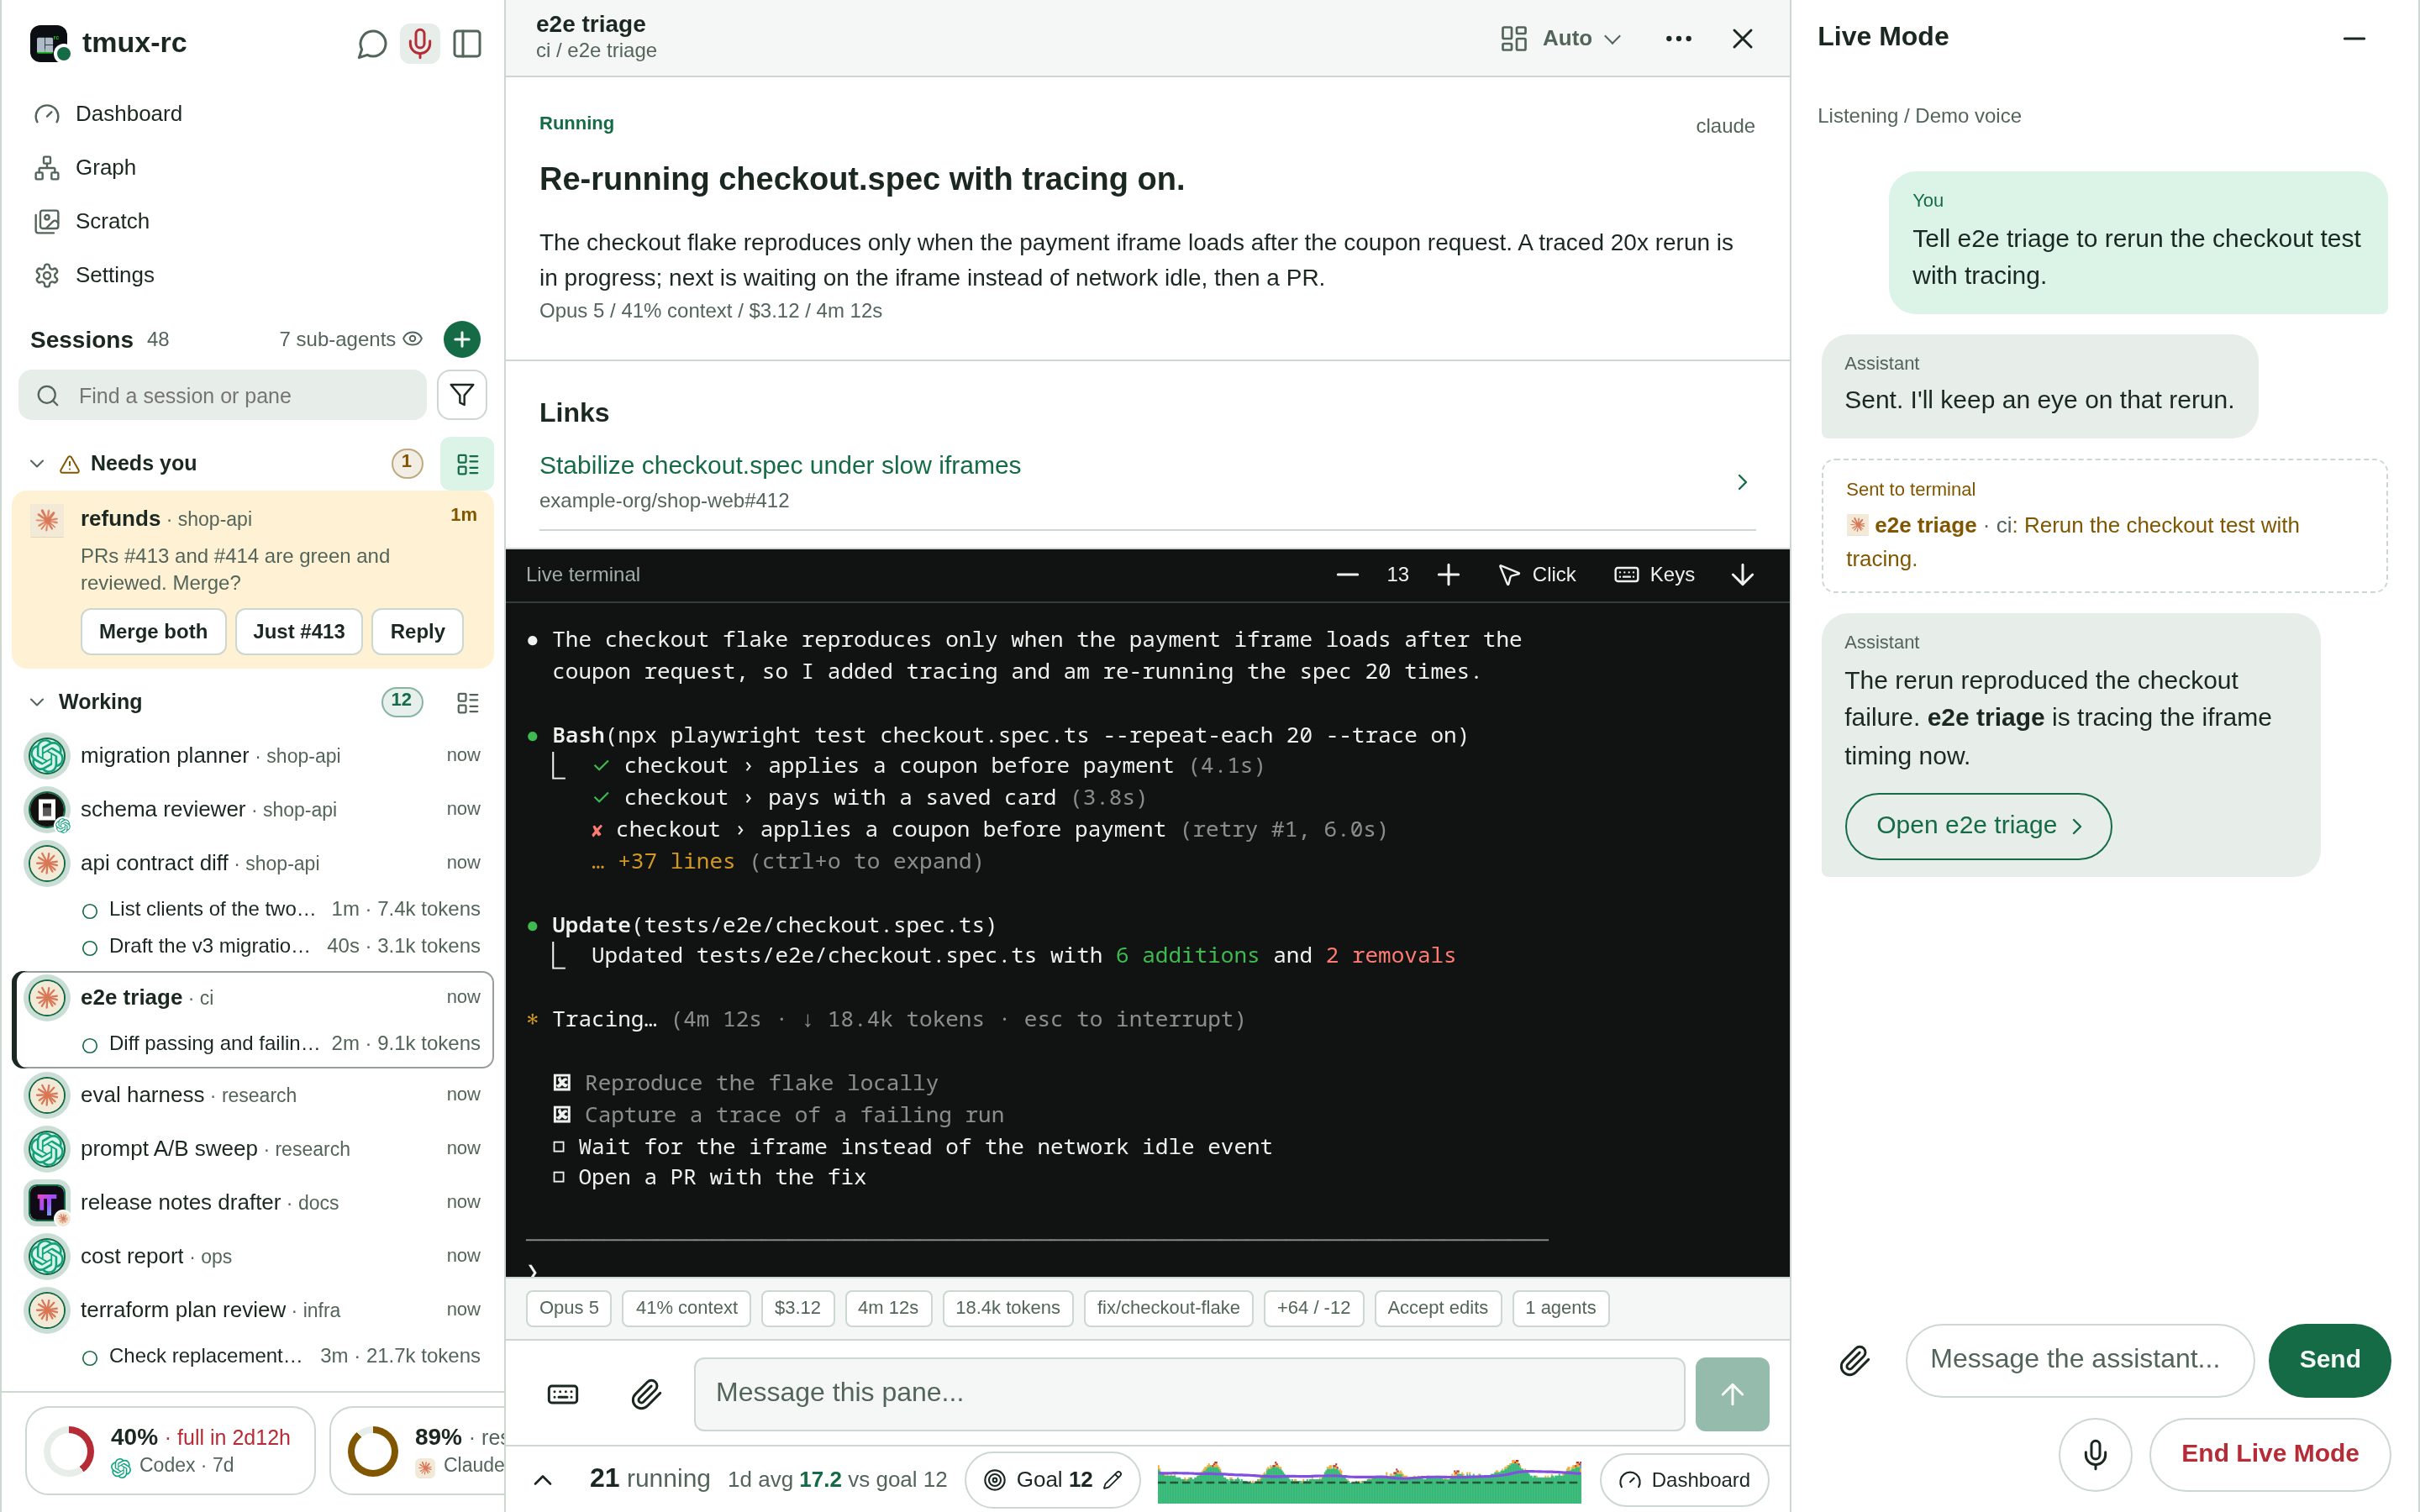
Task: Open Scratch in the sidebar
Action: pyautogui.click(x=252, y=221)
